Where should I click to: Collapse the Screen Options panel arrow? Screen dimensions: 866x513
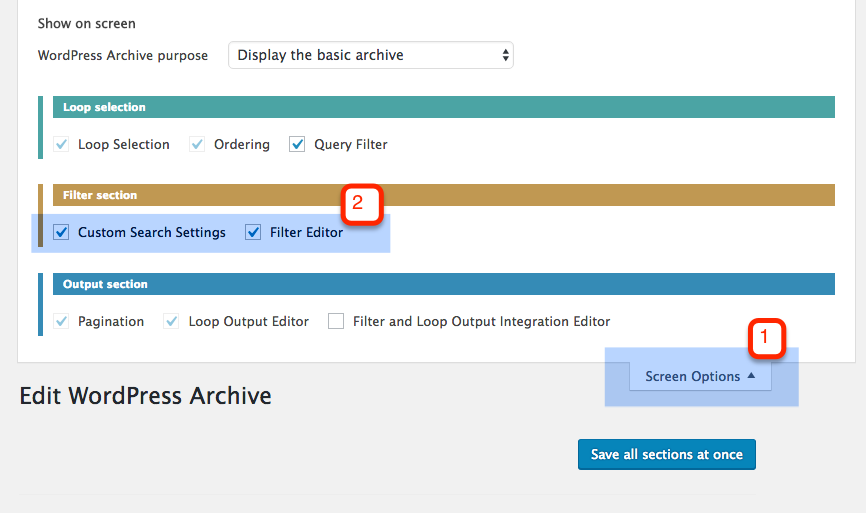(x=751, y=376)
